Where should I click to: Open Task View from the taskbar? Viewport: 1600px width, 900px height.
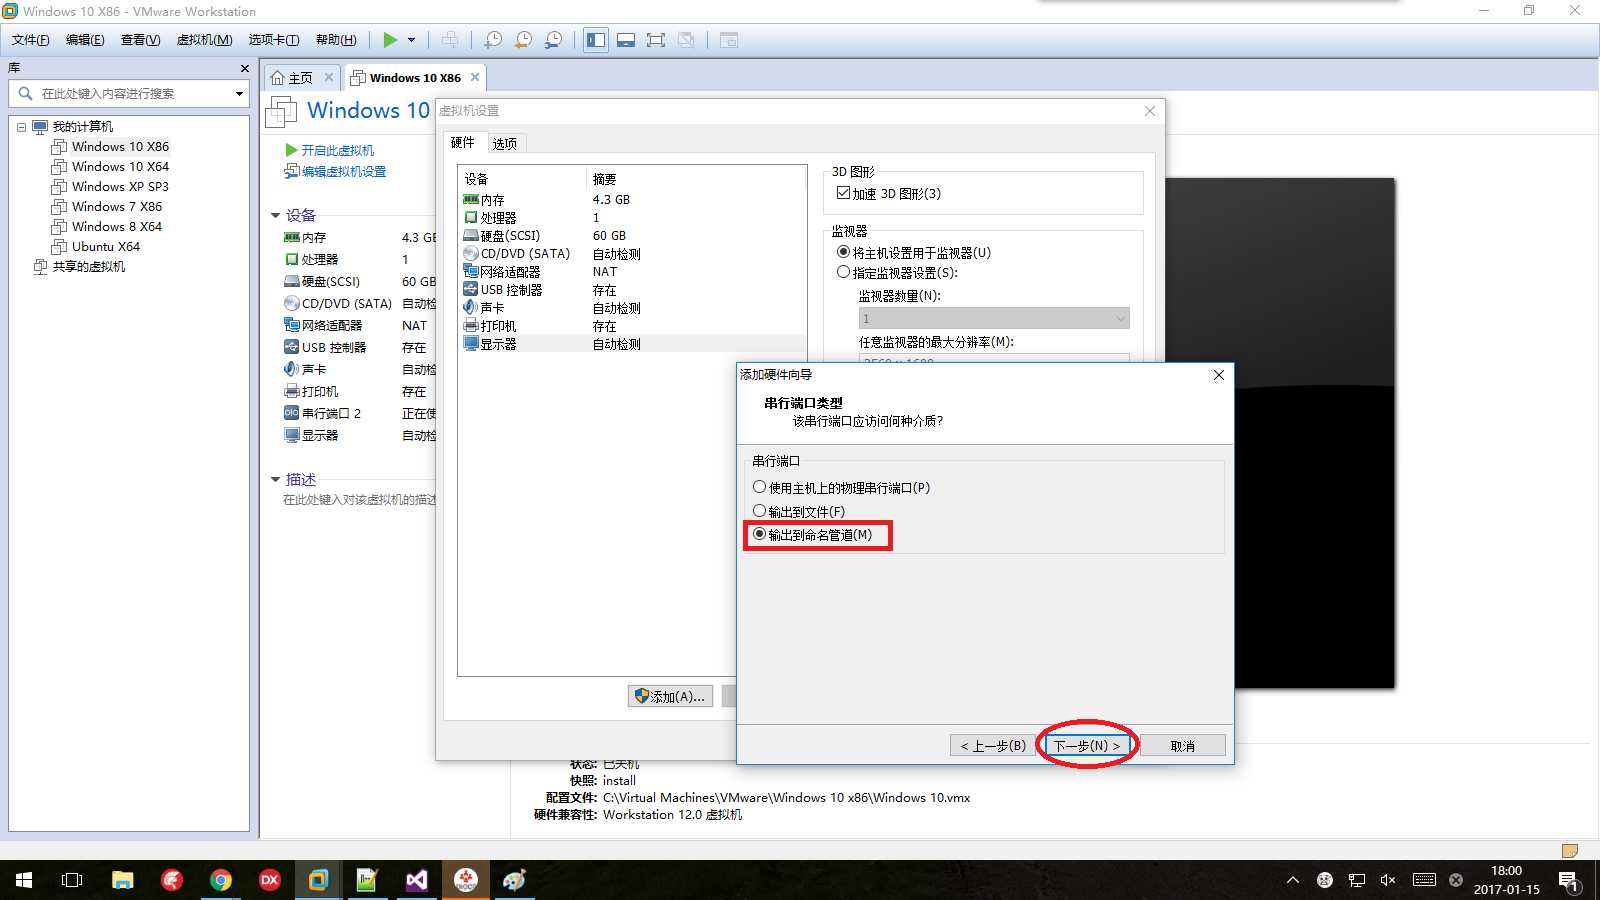[72, 880]
